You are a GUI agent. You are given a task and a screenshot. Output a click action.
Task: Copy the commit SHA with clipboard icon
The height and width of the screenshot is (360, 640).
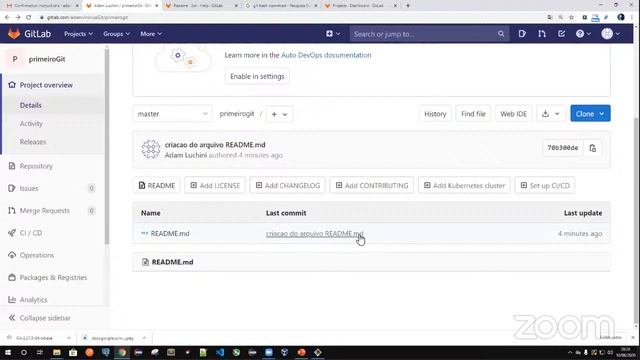(x=593, y=148)
